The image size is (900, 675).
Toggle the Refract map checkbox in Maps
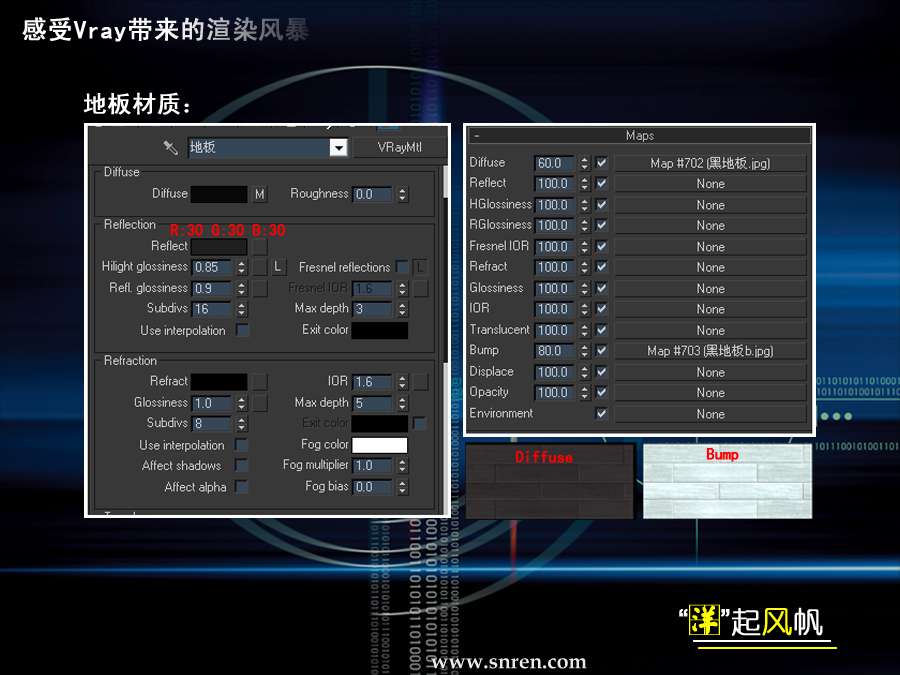601,267
